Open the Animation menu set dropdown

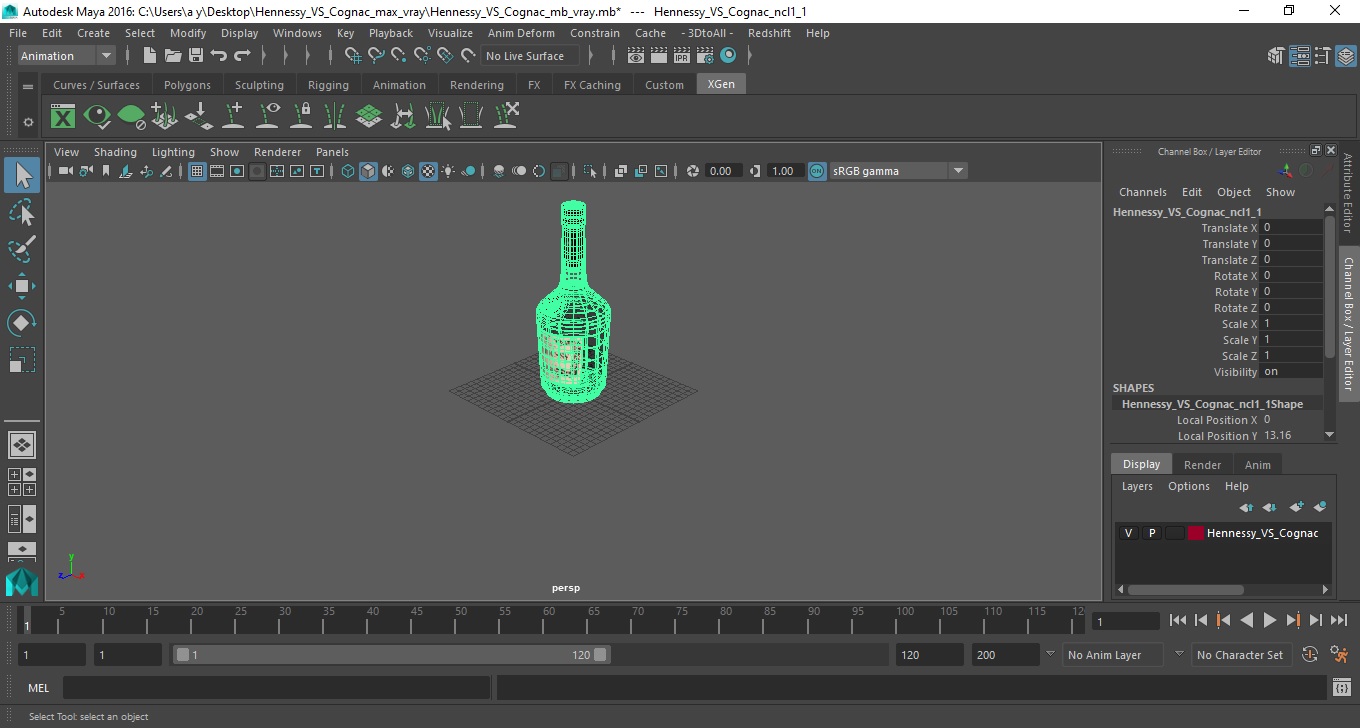click(x=67, y=56)
